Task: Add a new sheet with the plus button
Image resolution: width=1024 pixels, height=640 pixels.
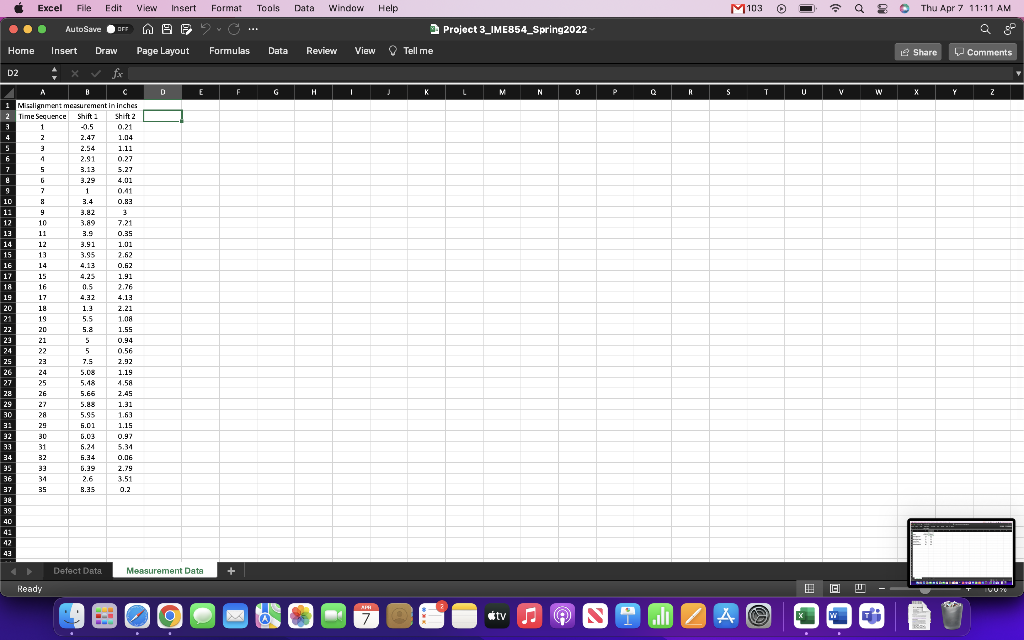Action: tap(231, 570)
